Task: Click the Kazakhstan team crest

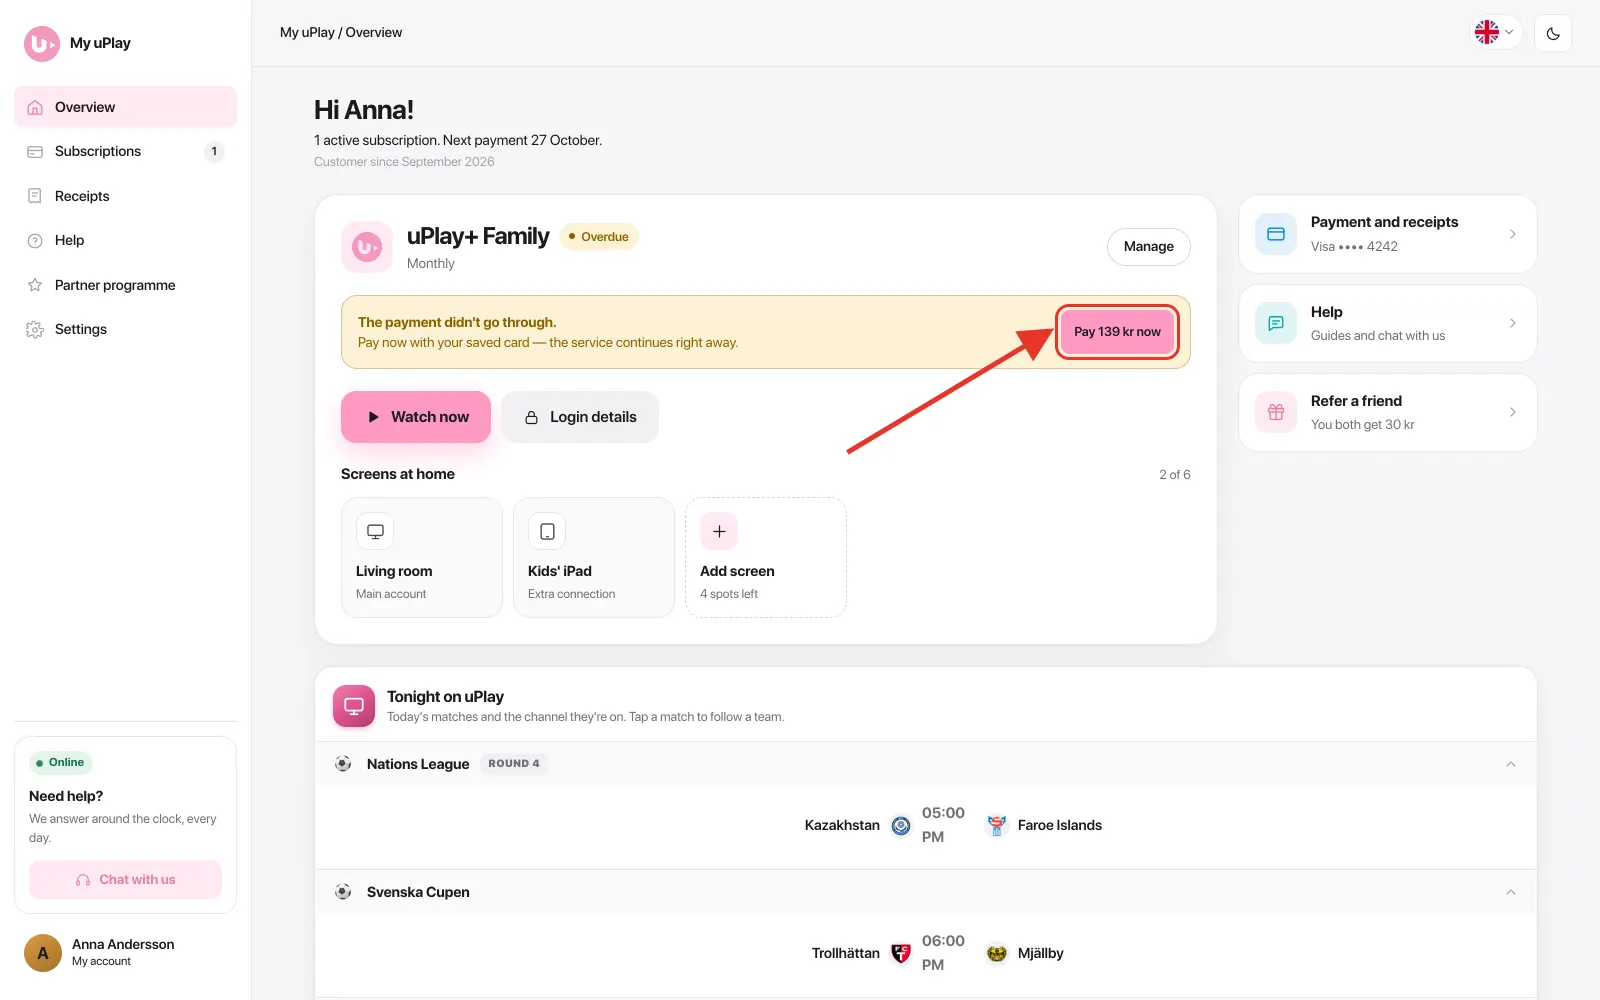Action: pyautogui.click(x=901, y=825)
